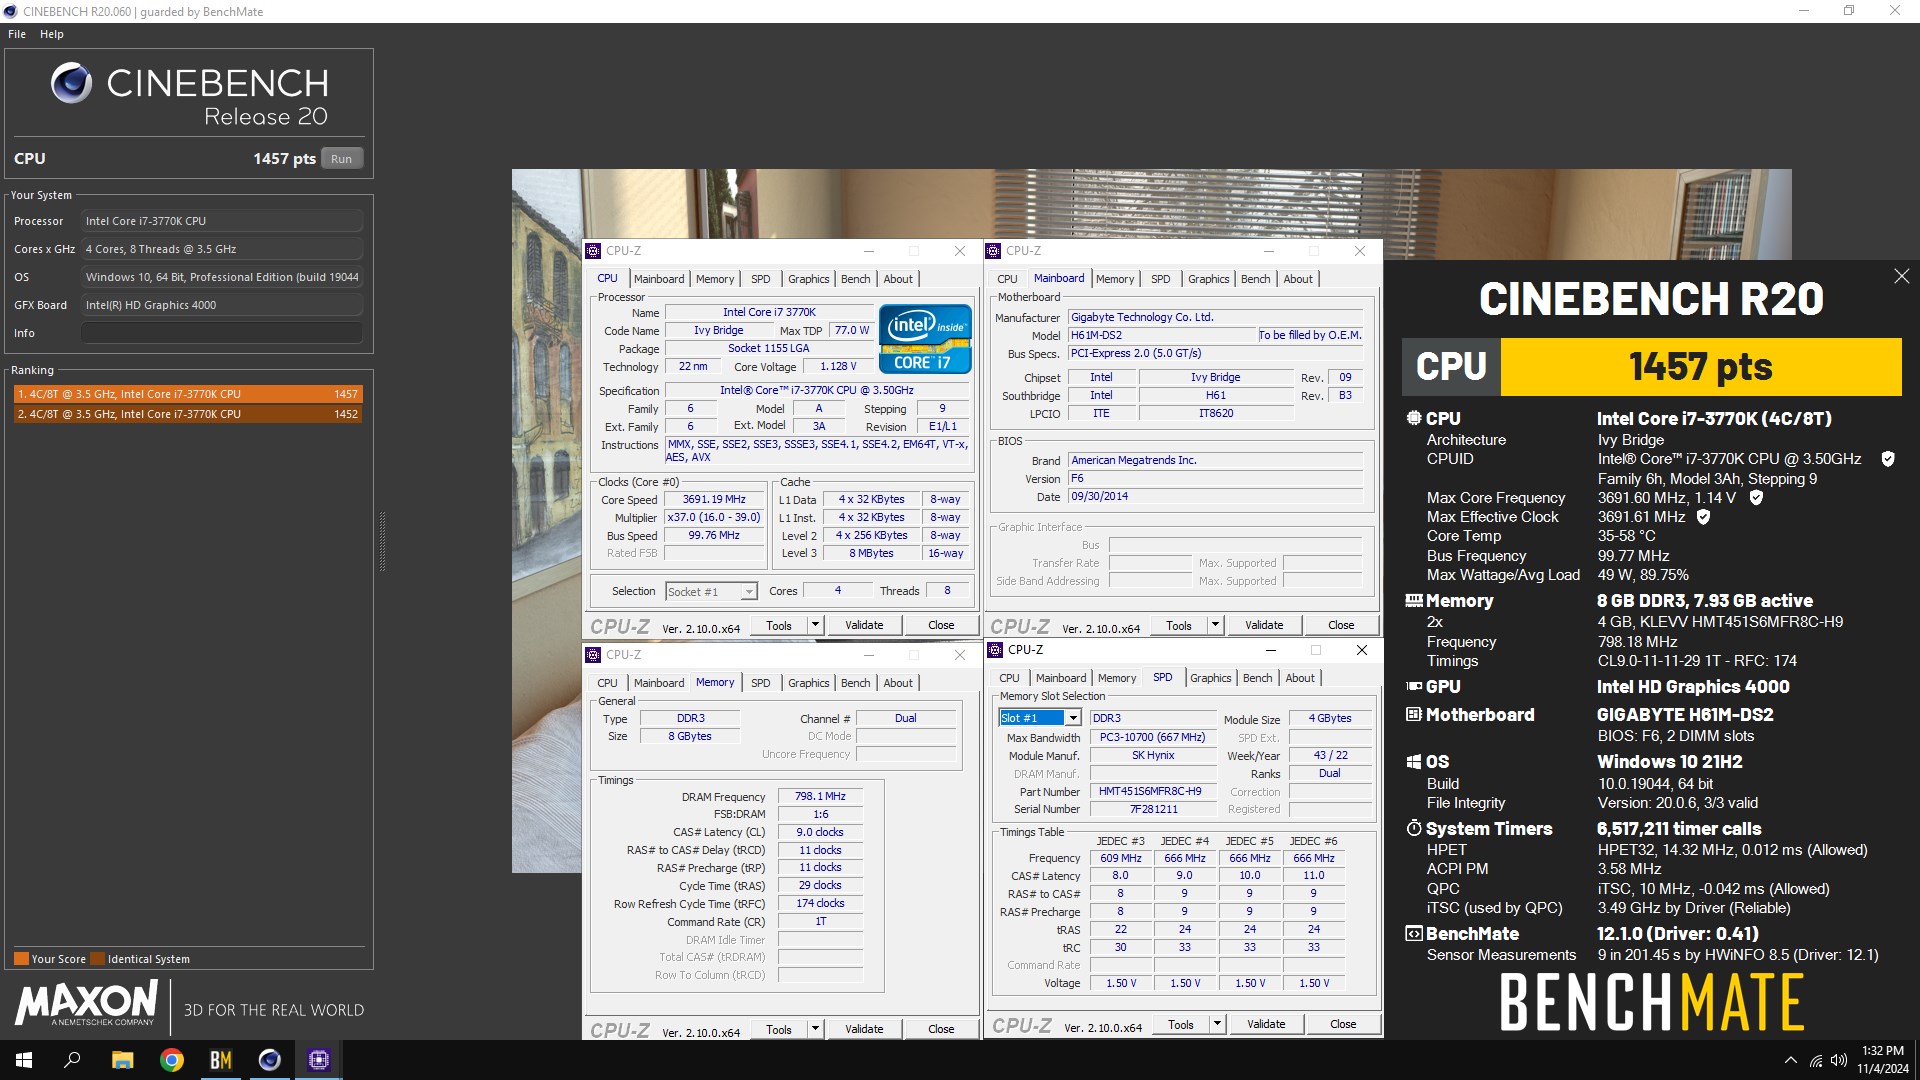This screenshot has height=1080, width=1920.
Task: Click DRAM Frequency value 798.1 MHz
Action: tap(820, 797)
